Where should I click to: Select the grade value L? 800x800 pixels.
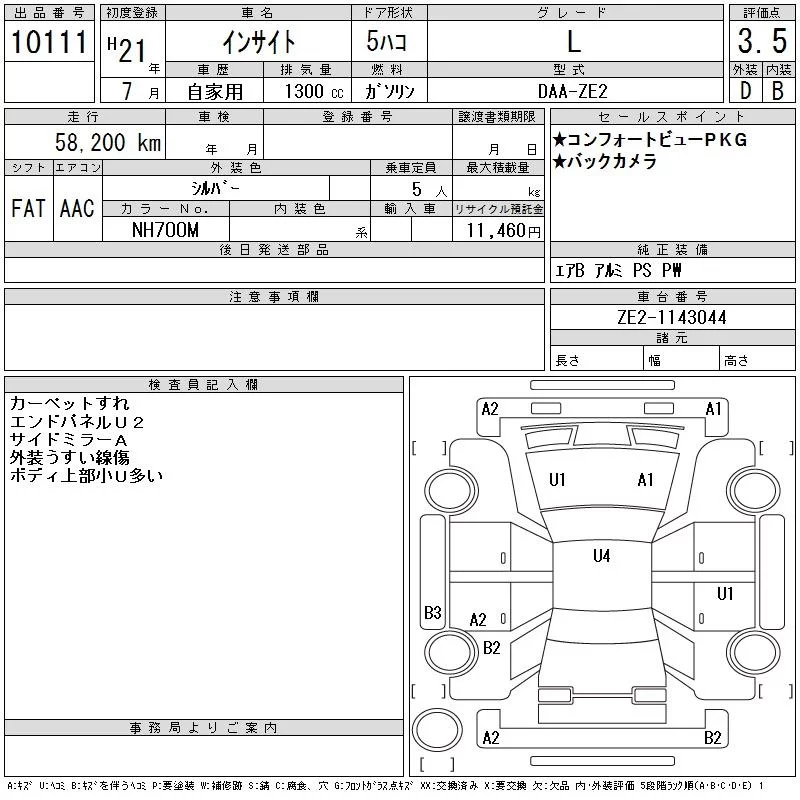(x=574, y=41)
